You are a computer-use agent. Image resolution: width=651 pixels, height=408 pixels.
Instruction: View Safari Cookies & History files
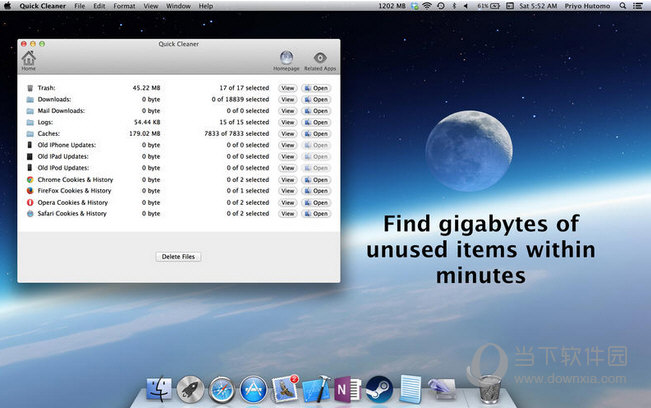(288, 214)
